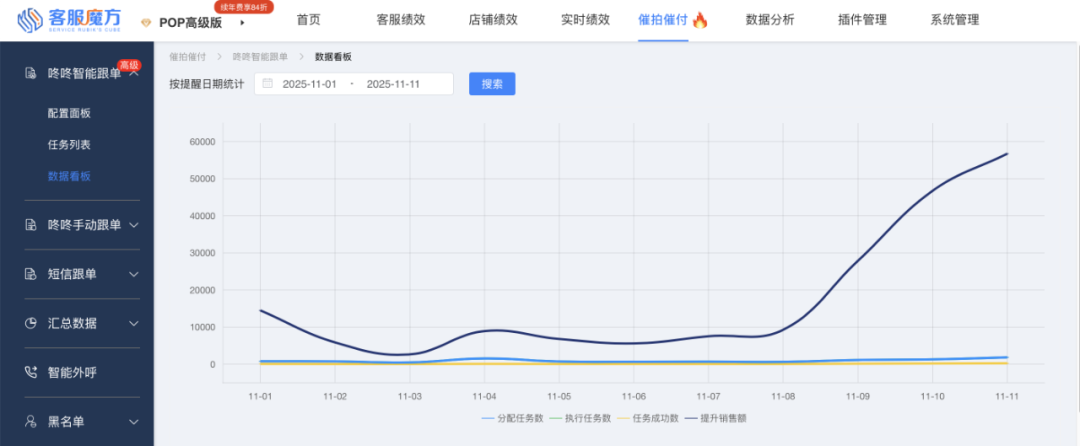Click the 11-01 x-axis label
The height and width of the screenshot is (446, 1080).
pyautogui.click(x=260, y=397)
